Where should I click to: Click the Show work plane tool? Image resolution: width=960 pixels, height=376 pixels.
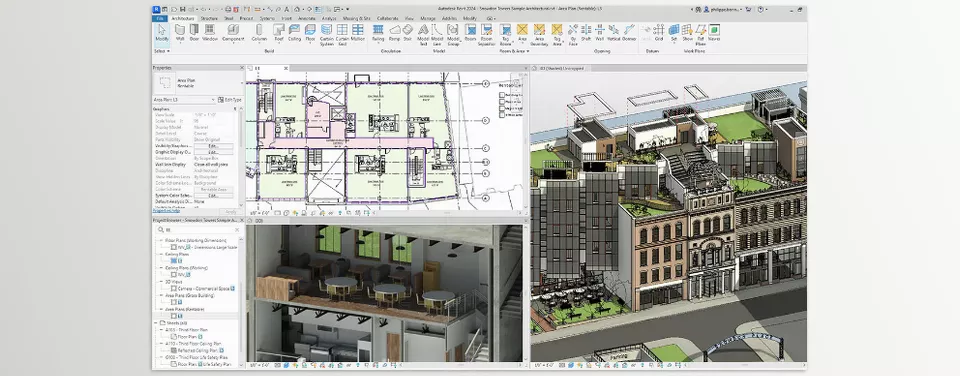click(x=688, y=33)
